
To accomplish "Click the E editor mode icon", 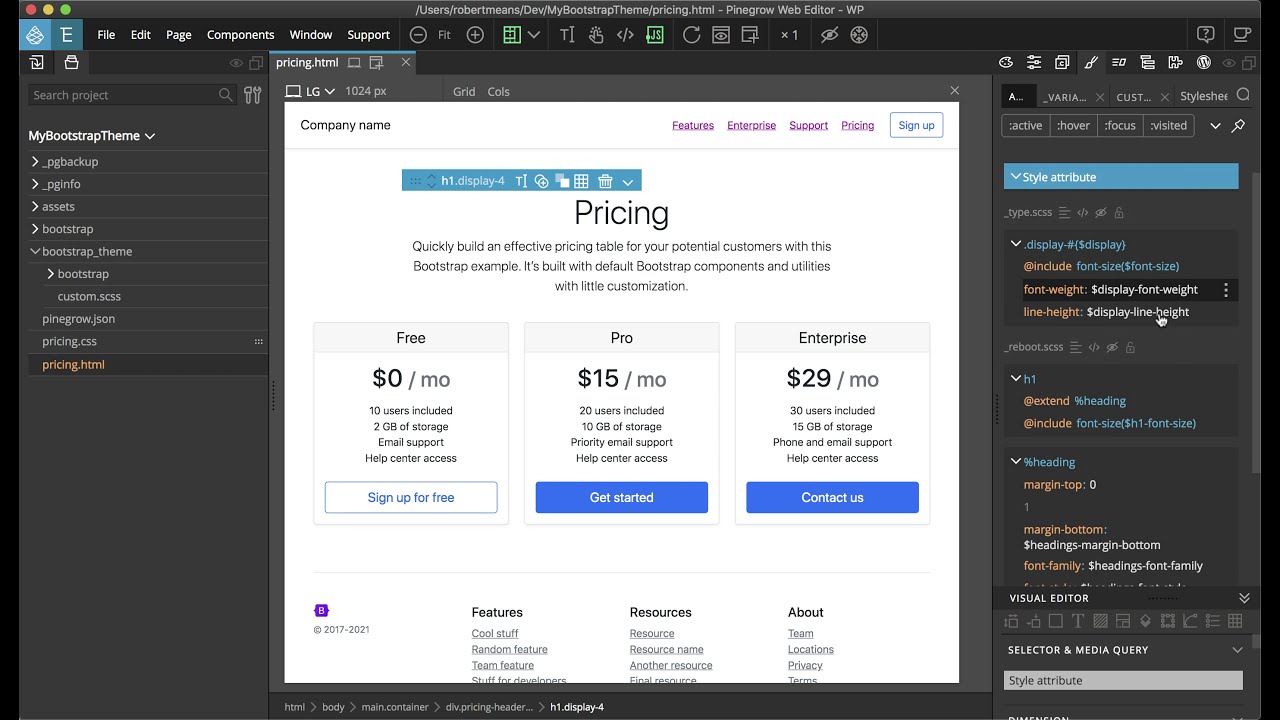I will (66, 34).
